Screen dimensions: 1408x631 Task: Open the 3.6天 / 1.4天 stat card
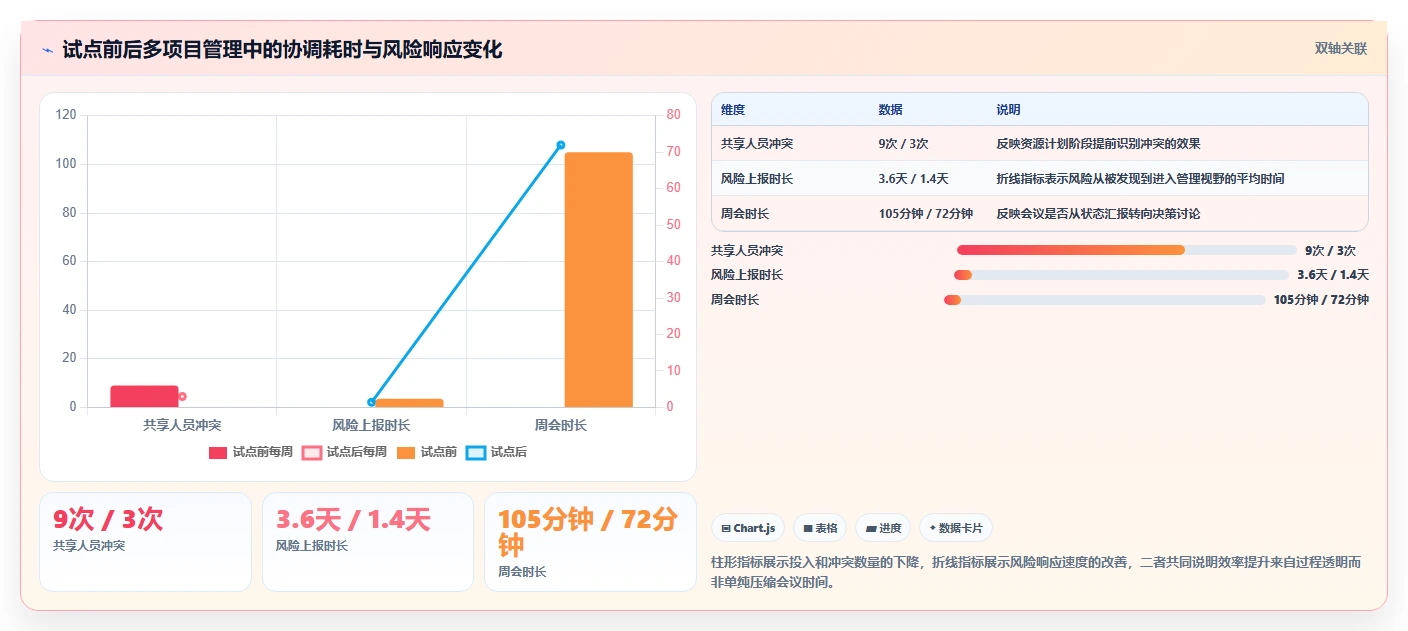(x=368, y=541)
